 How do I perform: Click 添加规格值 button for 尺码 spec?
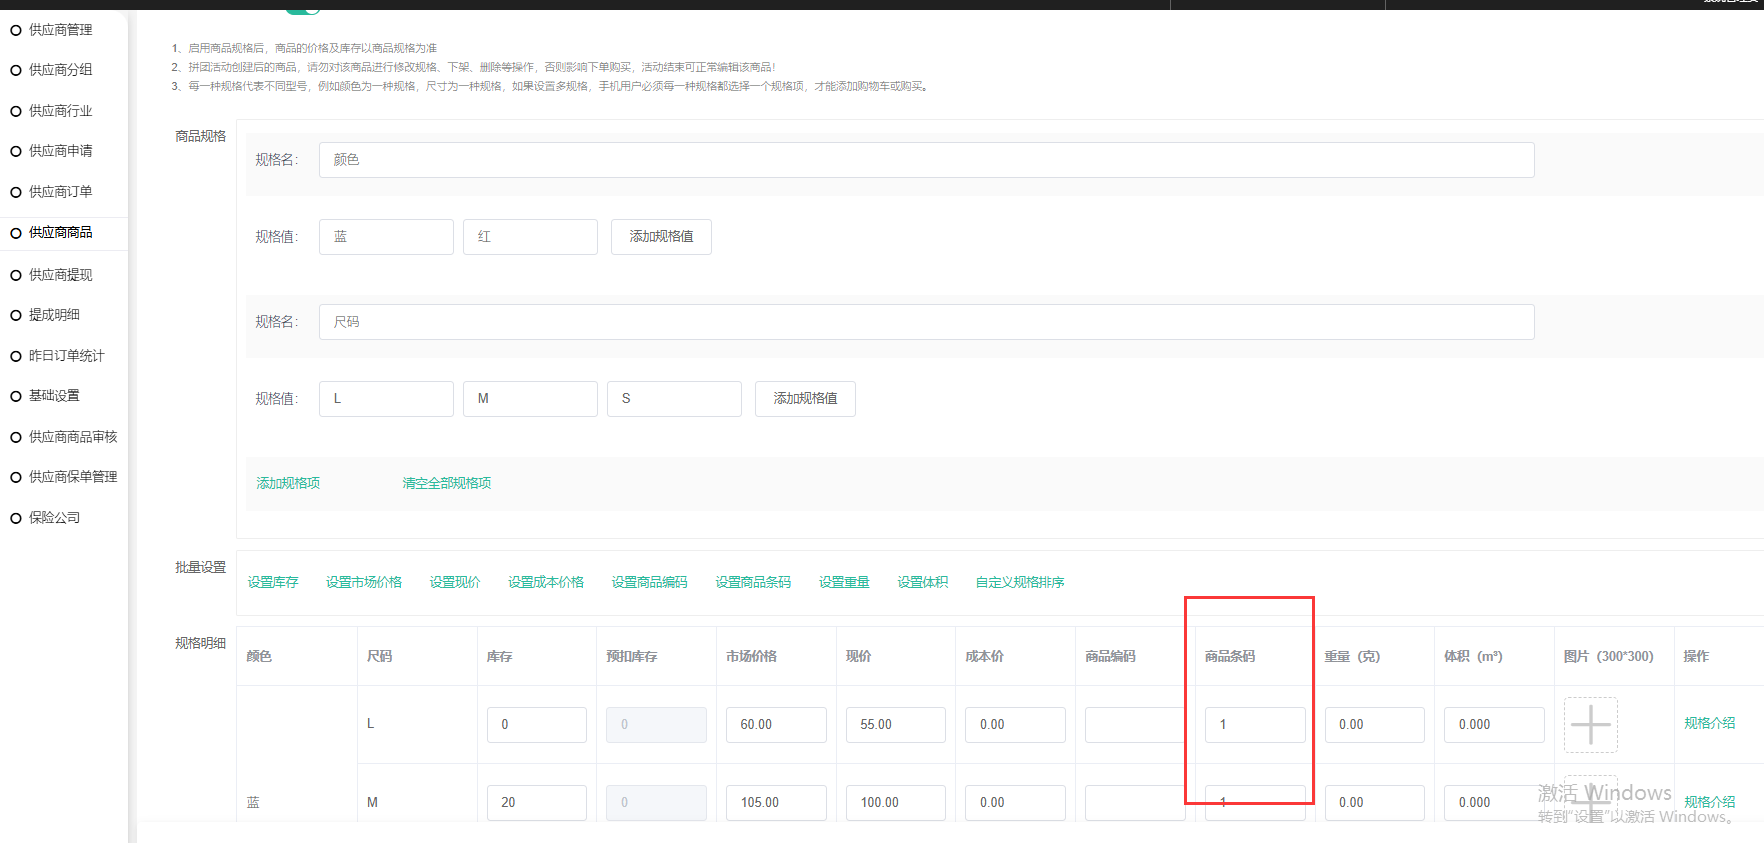[x=805, y=399]
